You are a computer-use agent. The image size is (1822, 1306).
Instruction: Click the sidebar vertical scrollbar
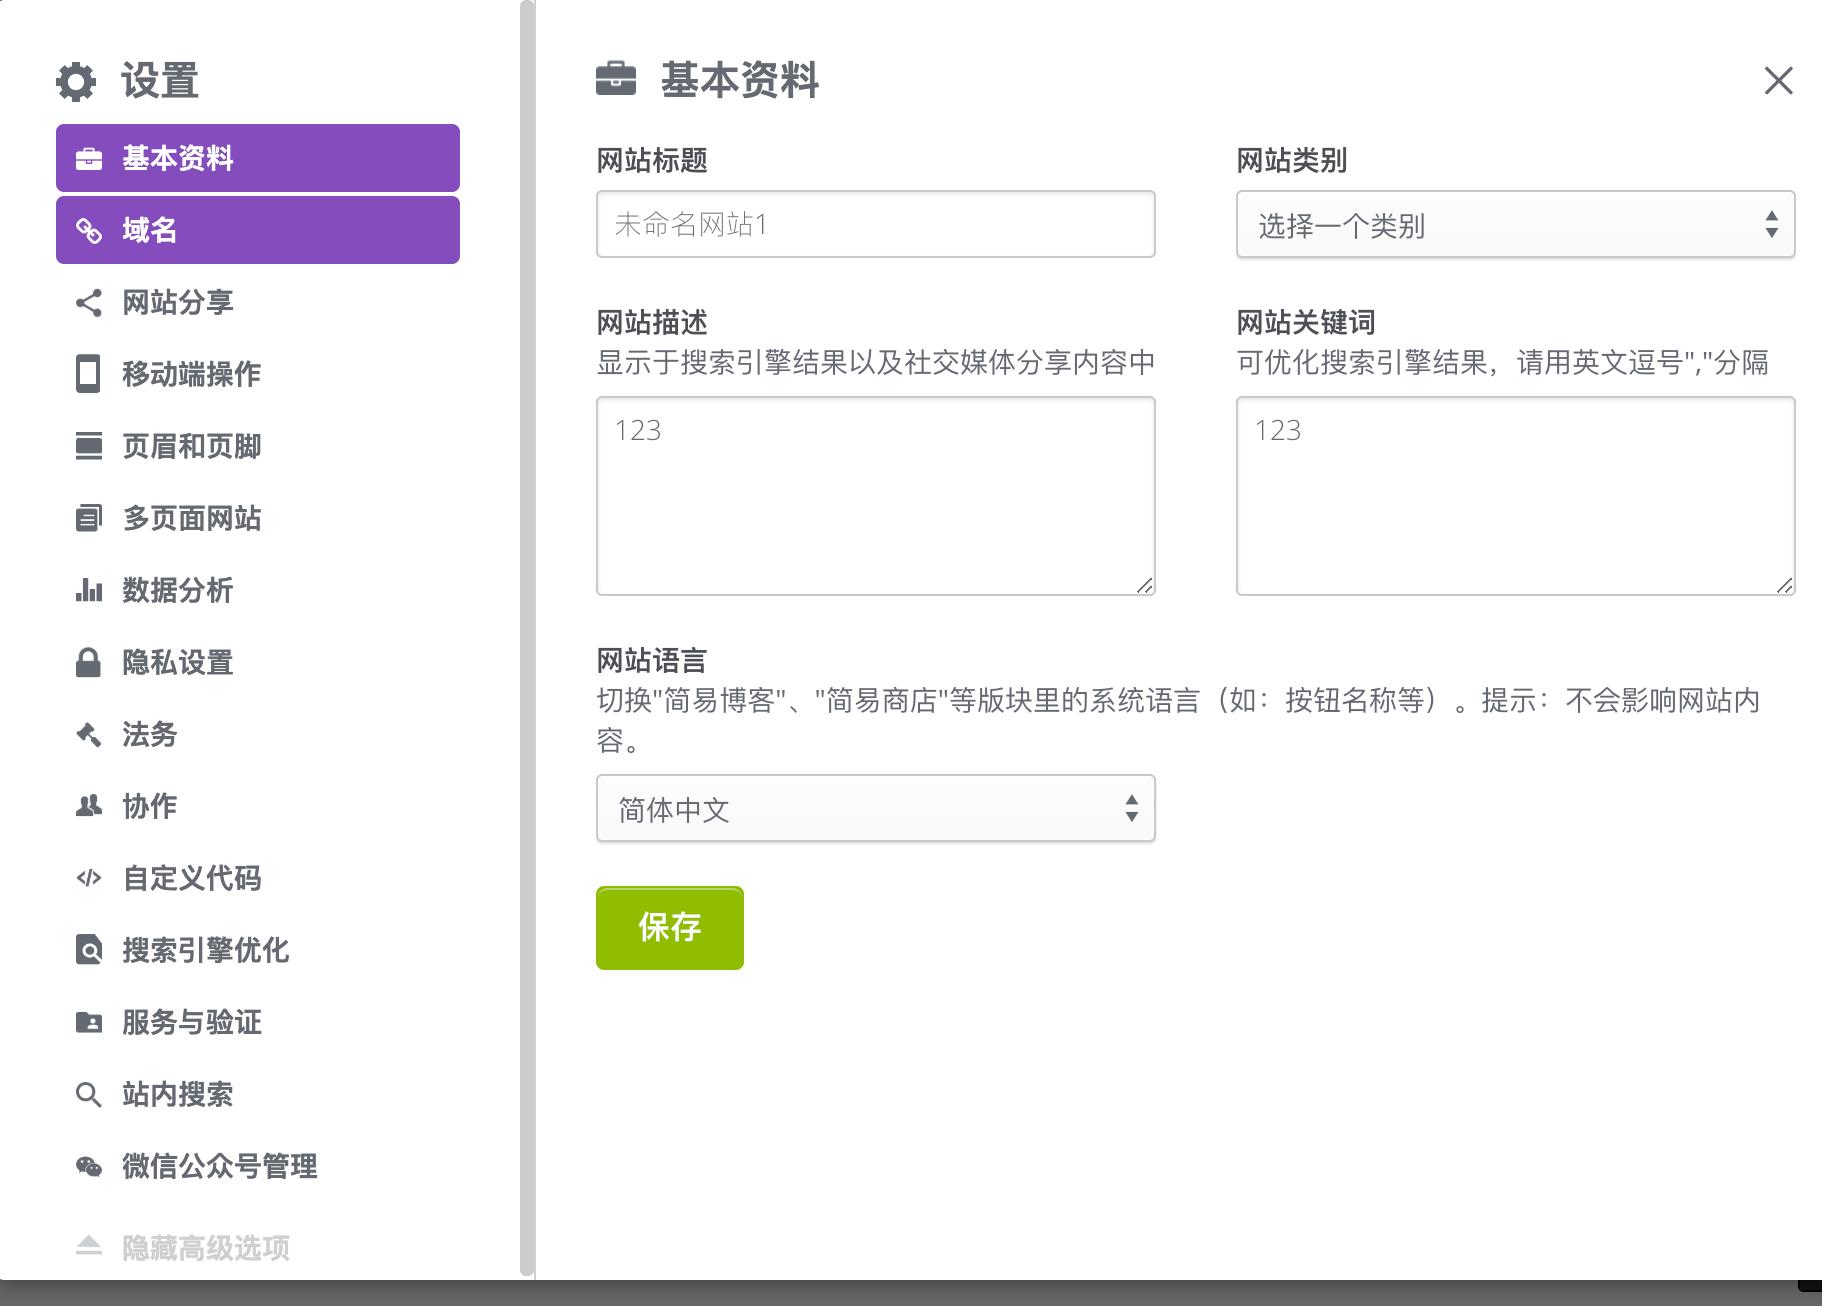(x=527, y=640)
